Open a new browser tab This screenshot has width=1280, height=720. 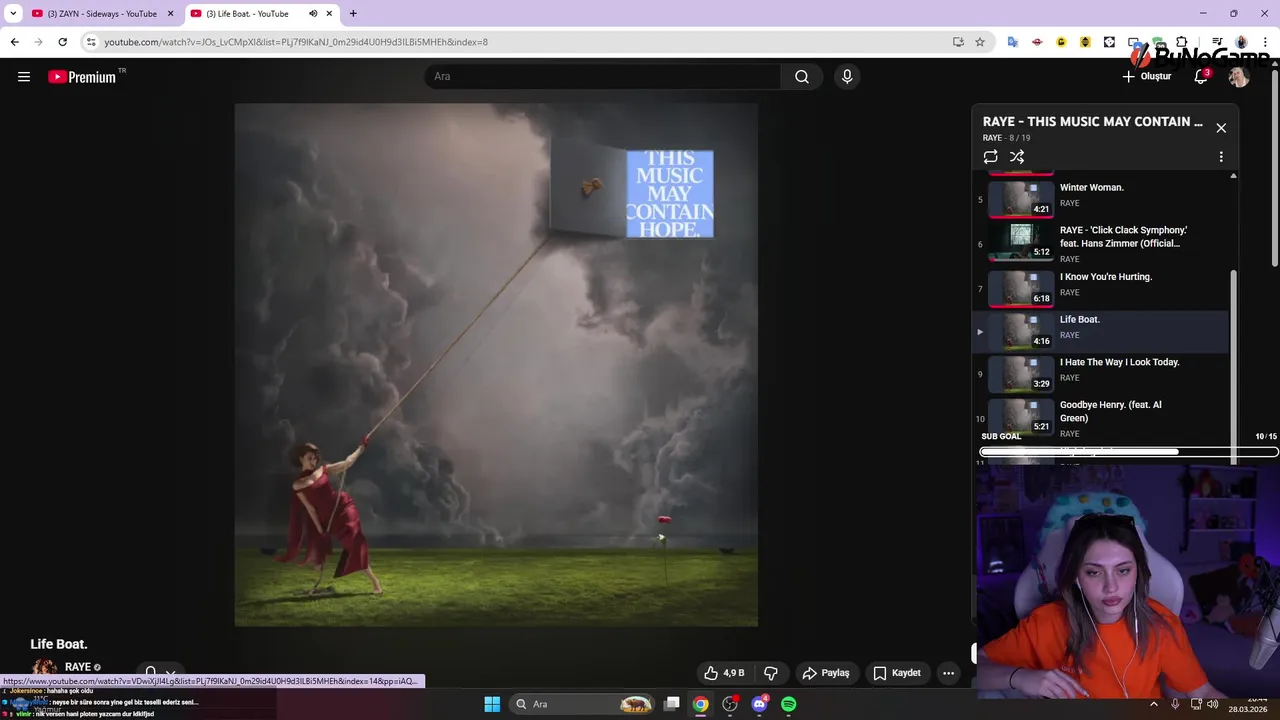(353, 13)
